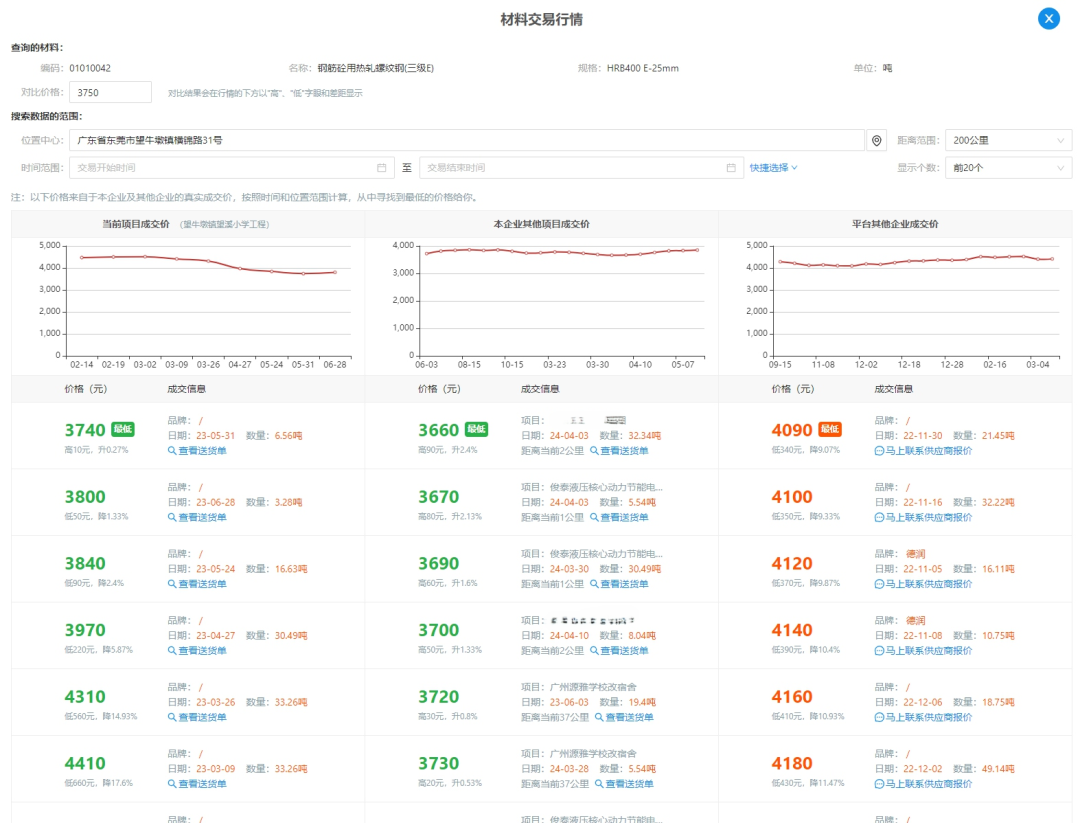The height and width of the screenshot is (823, 1080).
Task: Click the 对比价格 input field showing 3750
Action: point(110,93)
